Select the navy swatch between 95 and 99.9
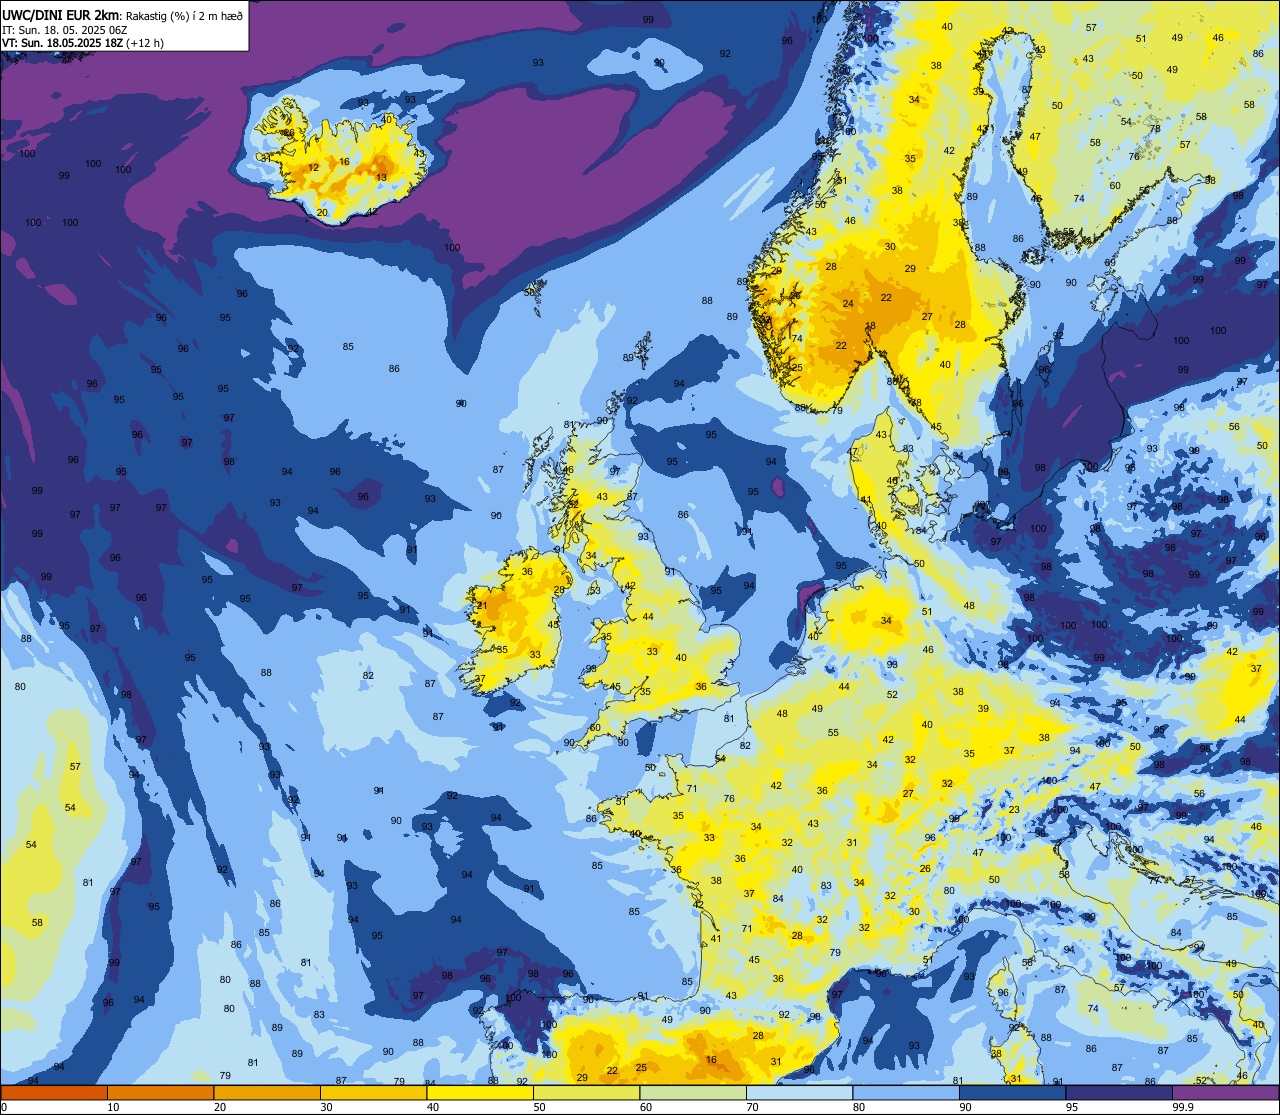 (1119, 1092)
